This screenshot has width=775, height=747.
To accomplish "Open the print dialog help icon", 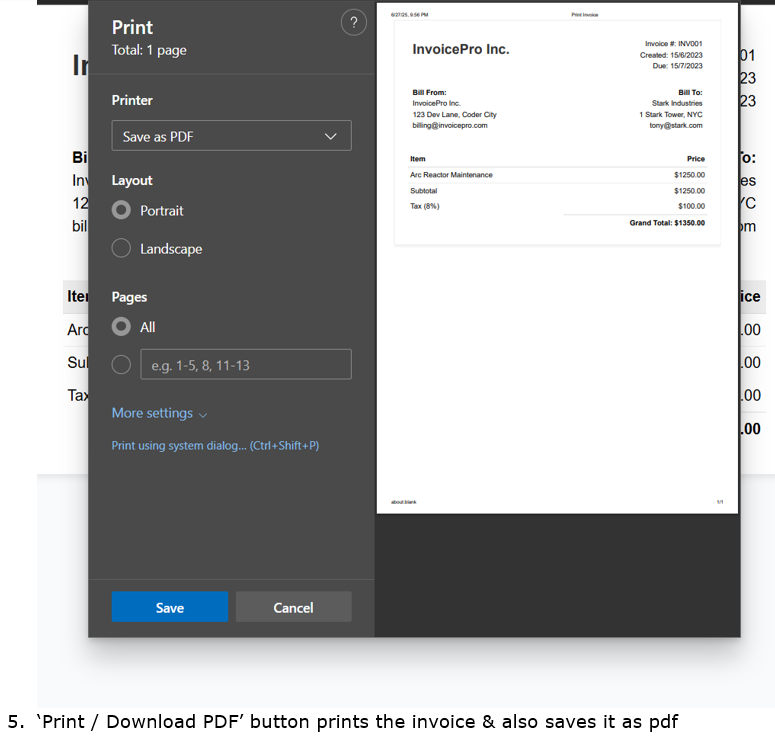I will pos(353,23).
